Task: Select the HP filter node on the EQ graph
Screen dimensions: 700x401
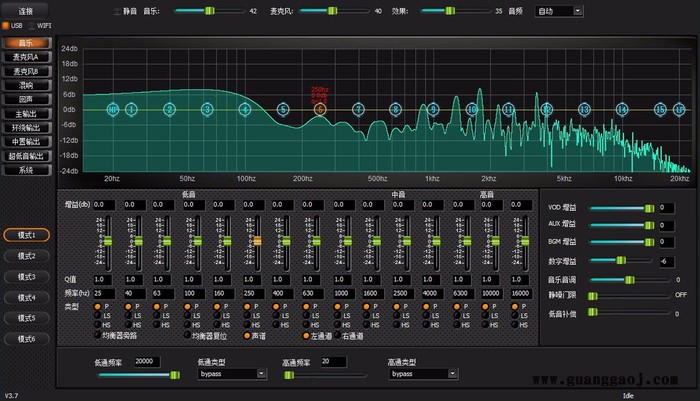Action: [113, 109]
